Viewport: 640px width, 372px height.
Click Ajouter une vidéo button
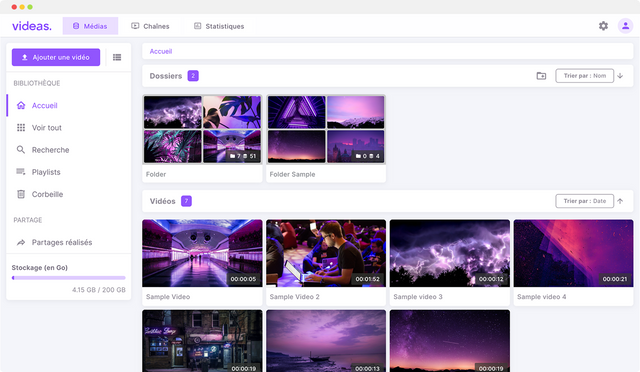pos(56,57)
